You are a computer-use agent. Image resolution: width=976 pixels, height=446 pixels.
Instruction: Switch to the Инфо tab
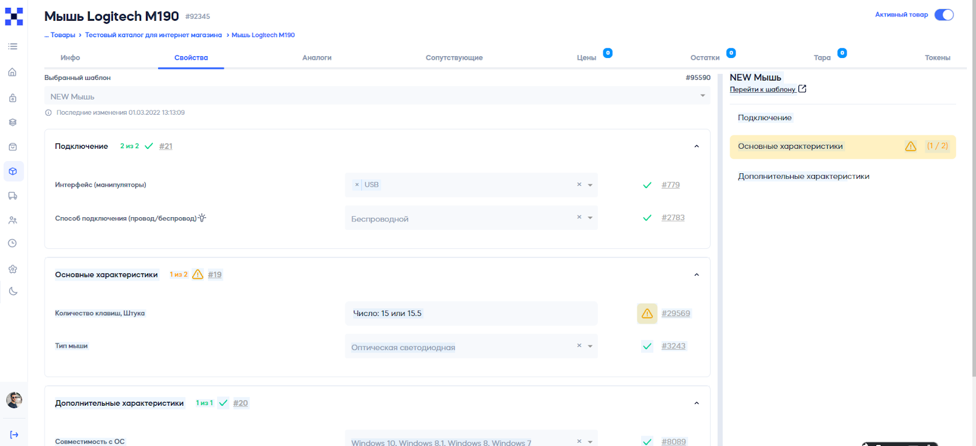point(70,57)
